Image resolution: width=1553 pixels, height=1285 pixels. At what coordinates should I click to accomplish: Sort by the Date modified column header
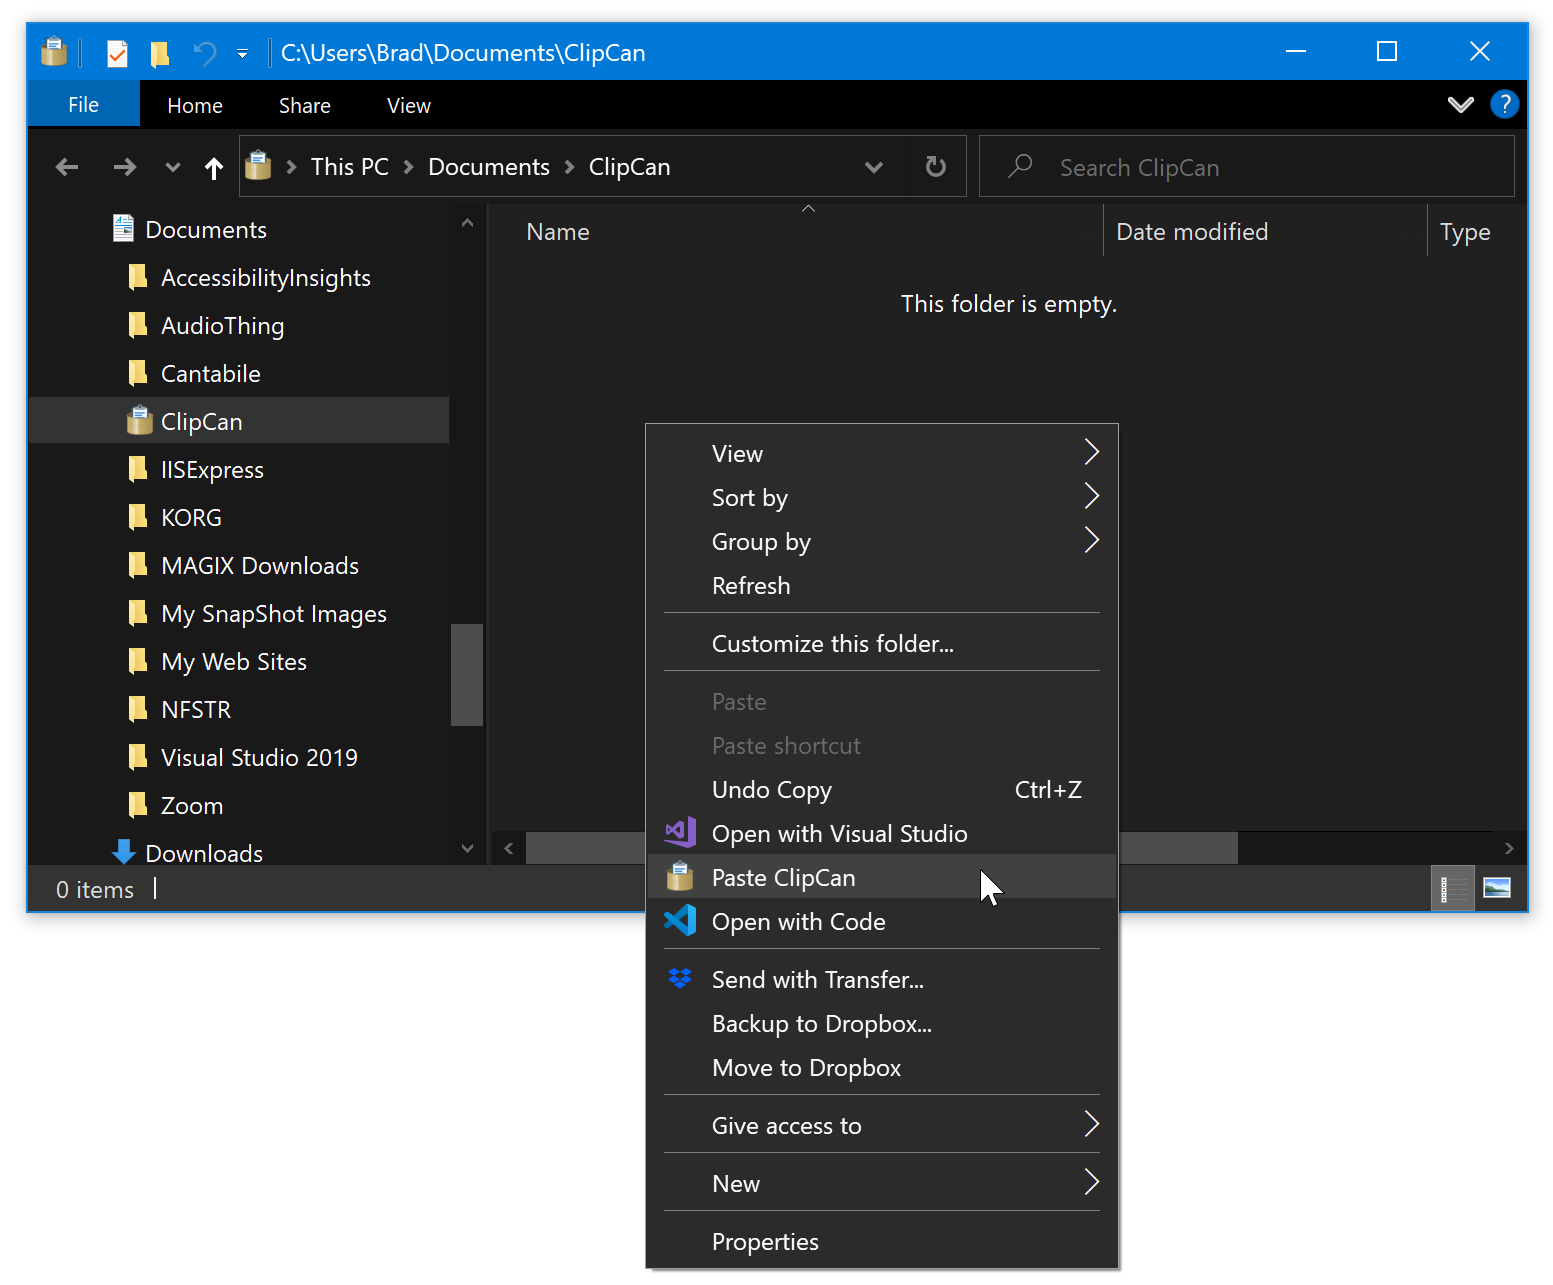pos(1192,232)
